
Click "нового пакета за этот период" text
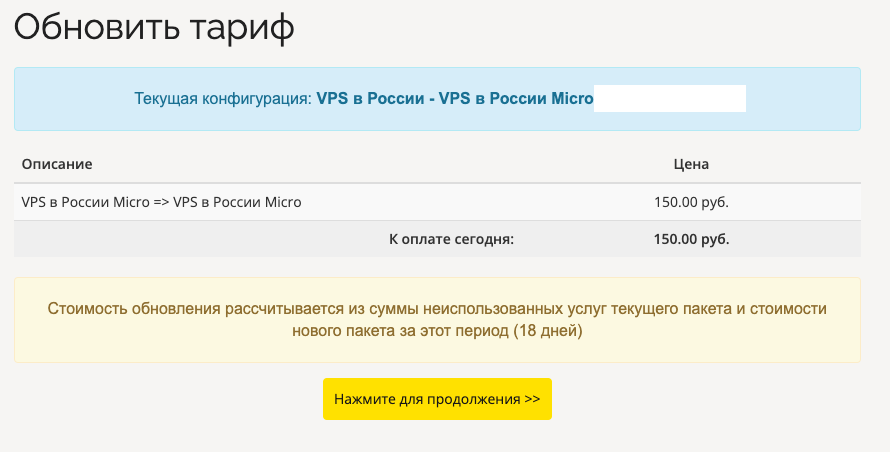coord(400,331)
